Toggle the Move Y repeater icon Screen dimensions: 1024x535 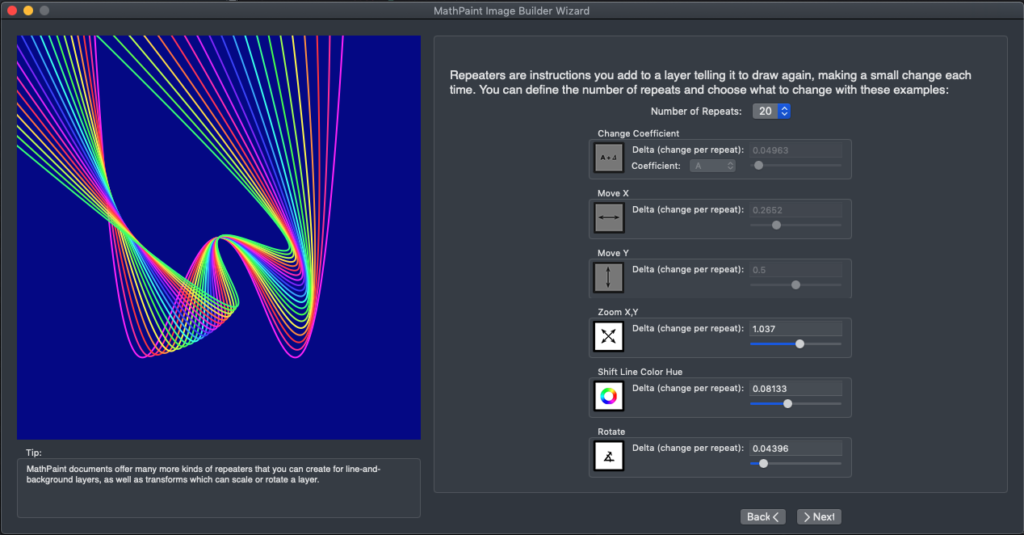click(x=609, y=277)
